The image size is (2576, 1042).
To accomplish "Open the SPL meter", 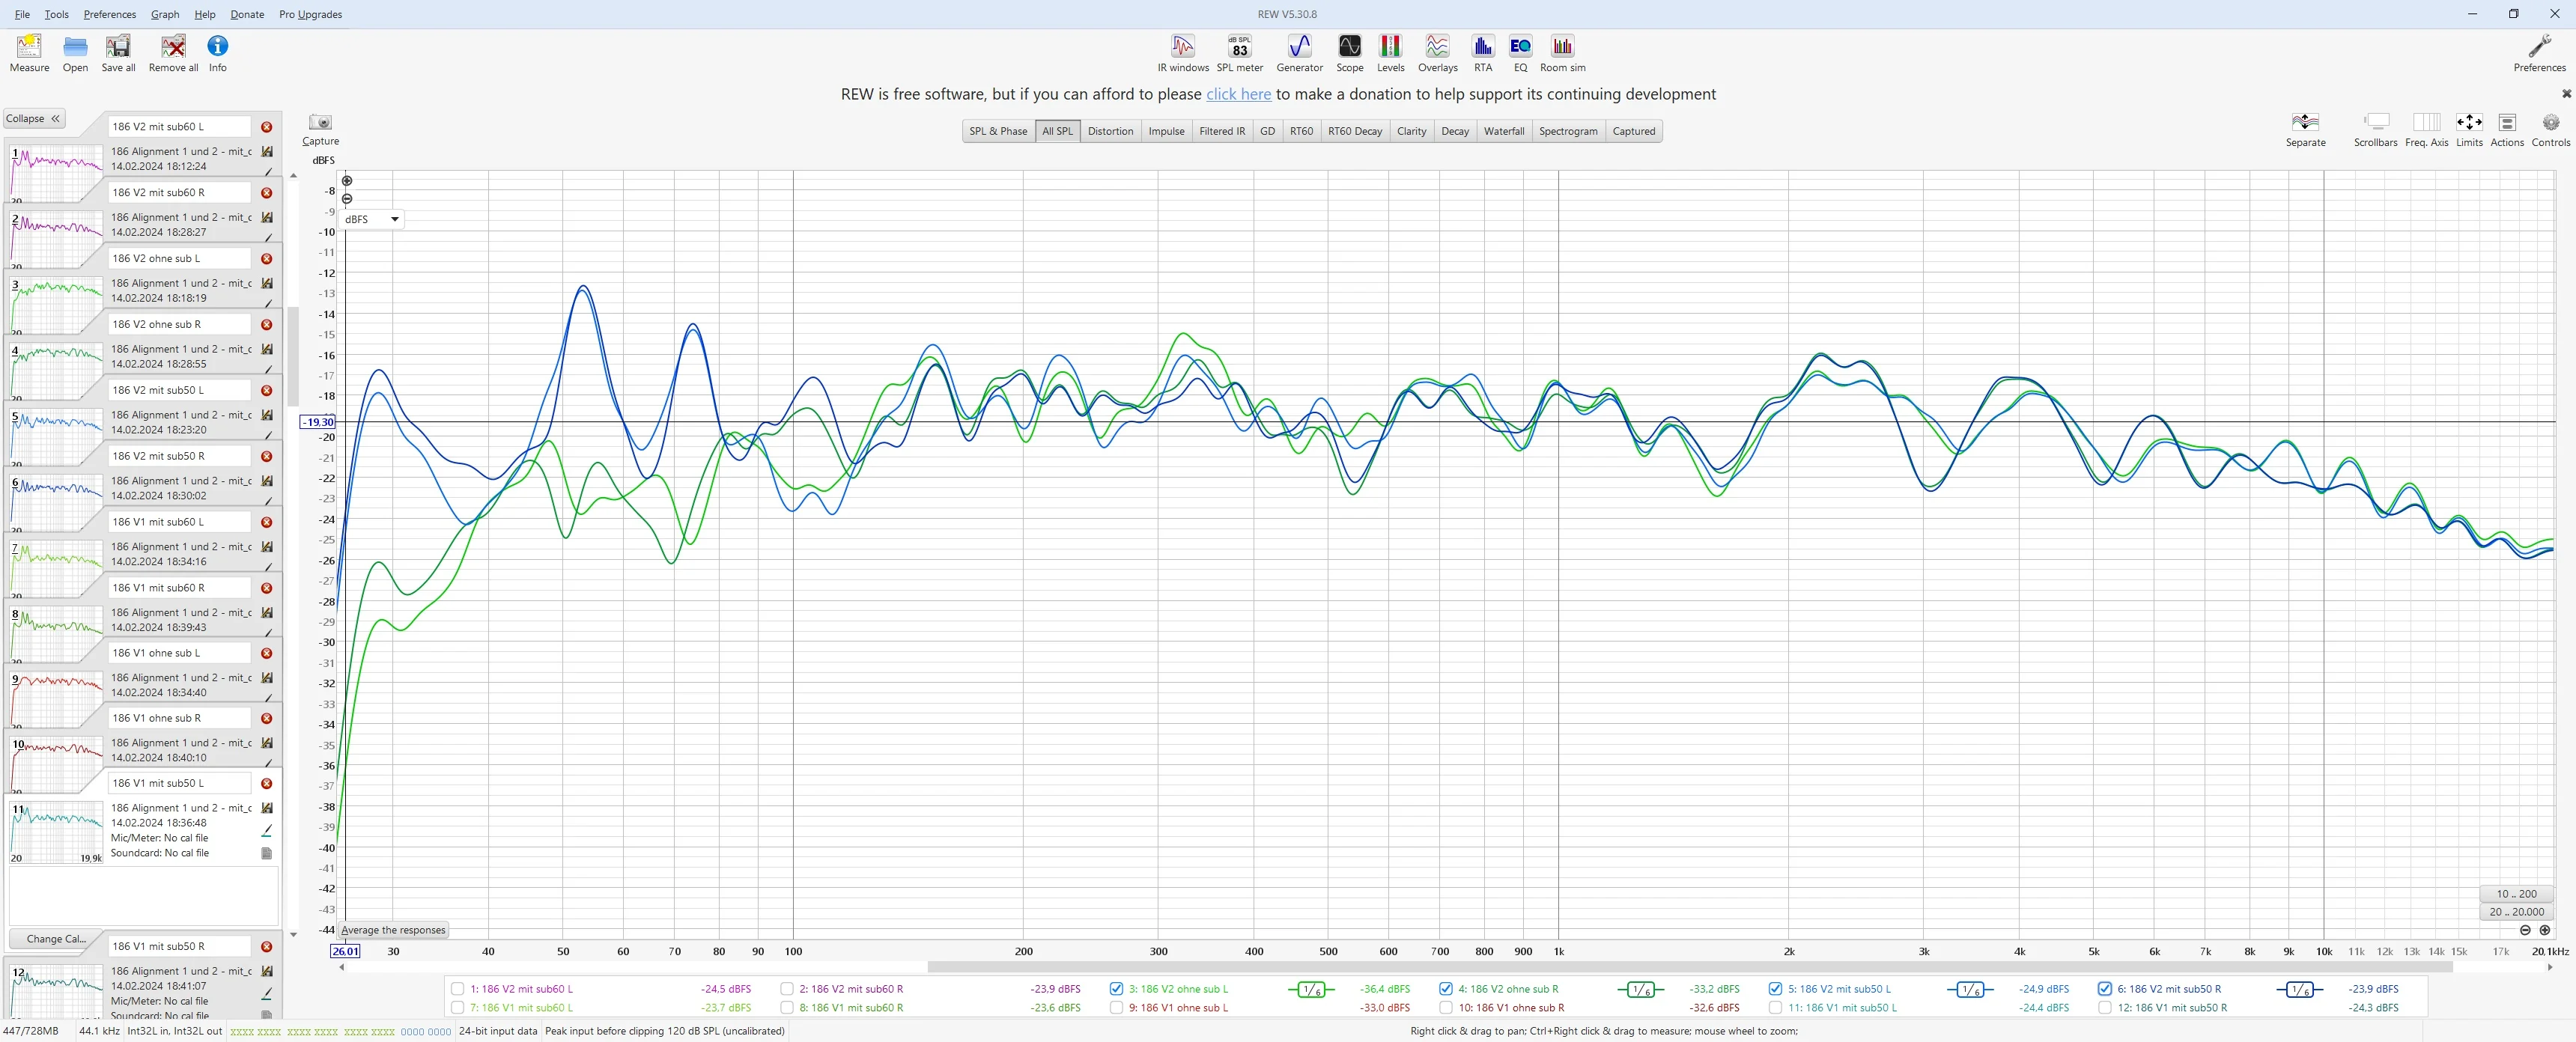I will tap(1239, 53).
